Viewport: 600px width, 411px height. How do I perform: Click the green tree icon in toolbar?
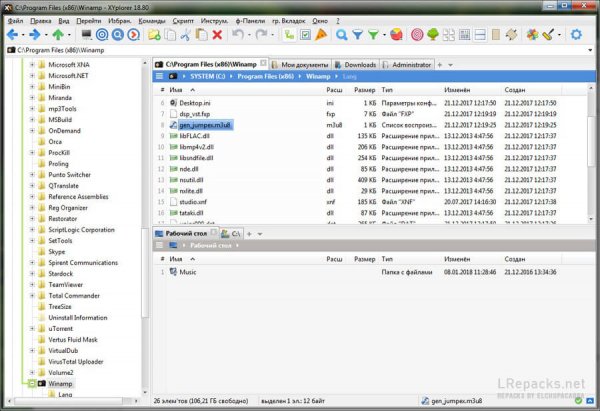click(433, 35)
